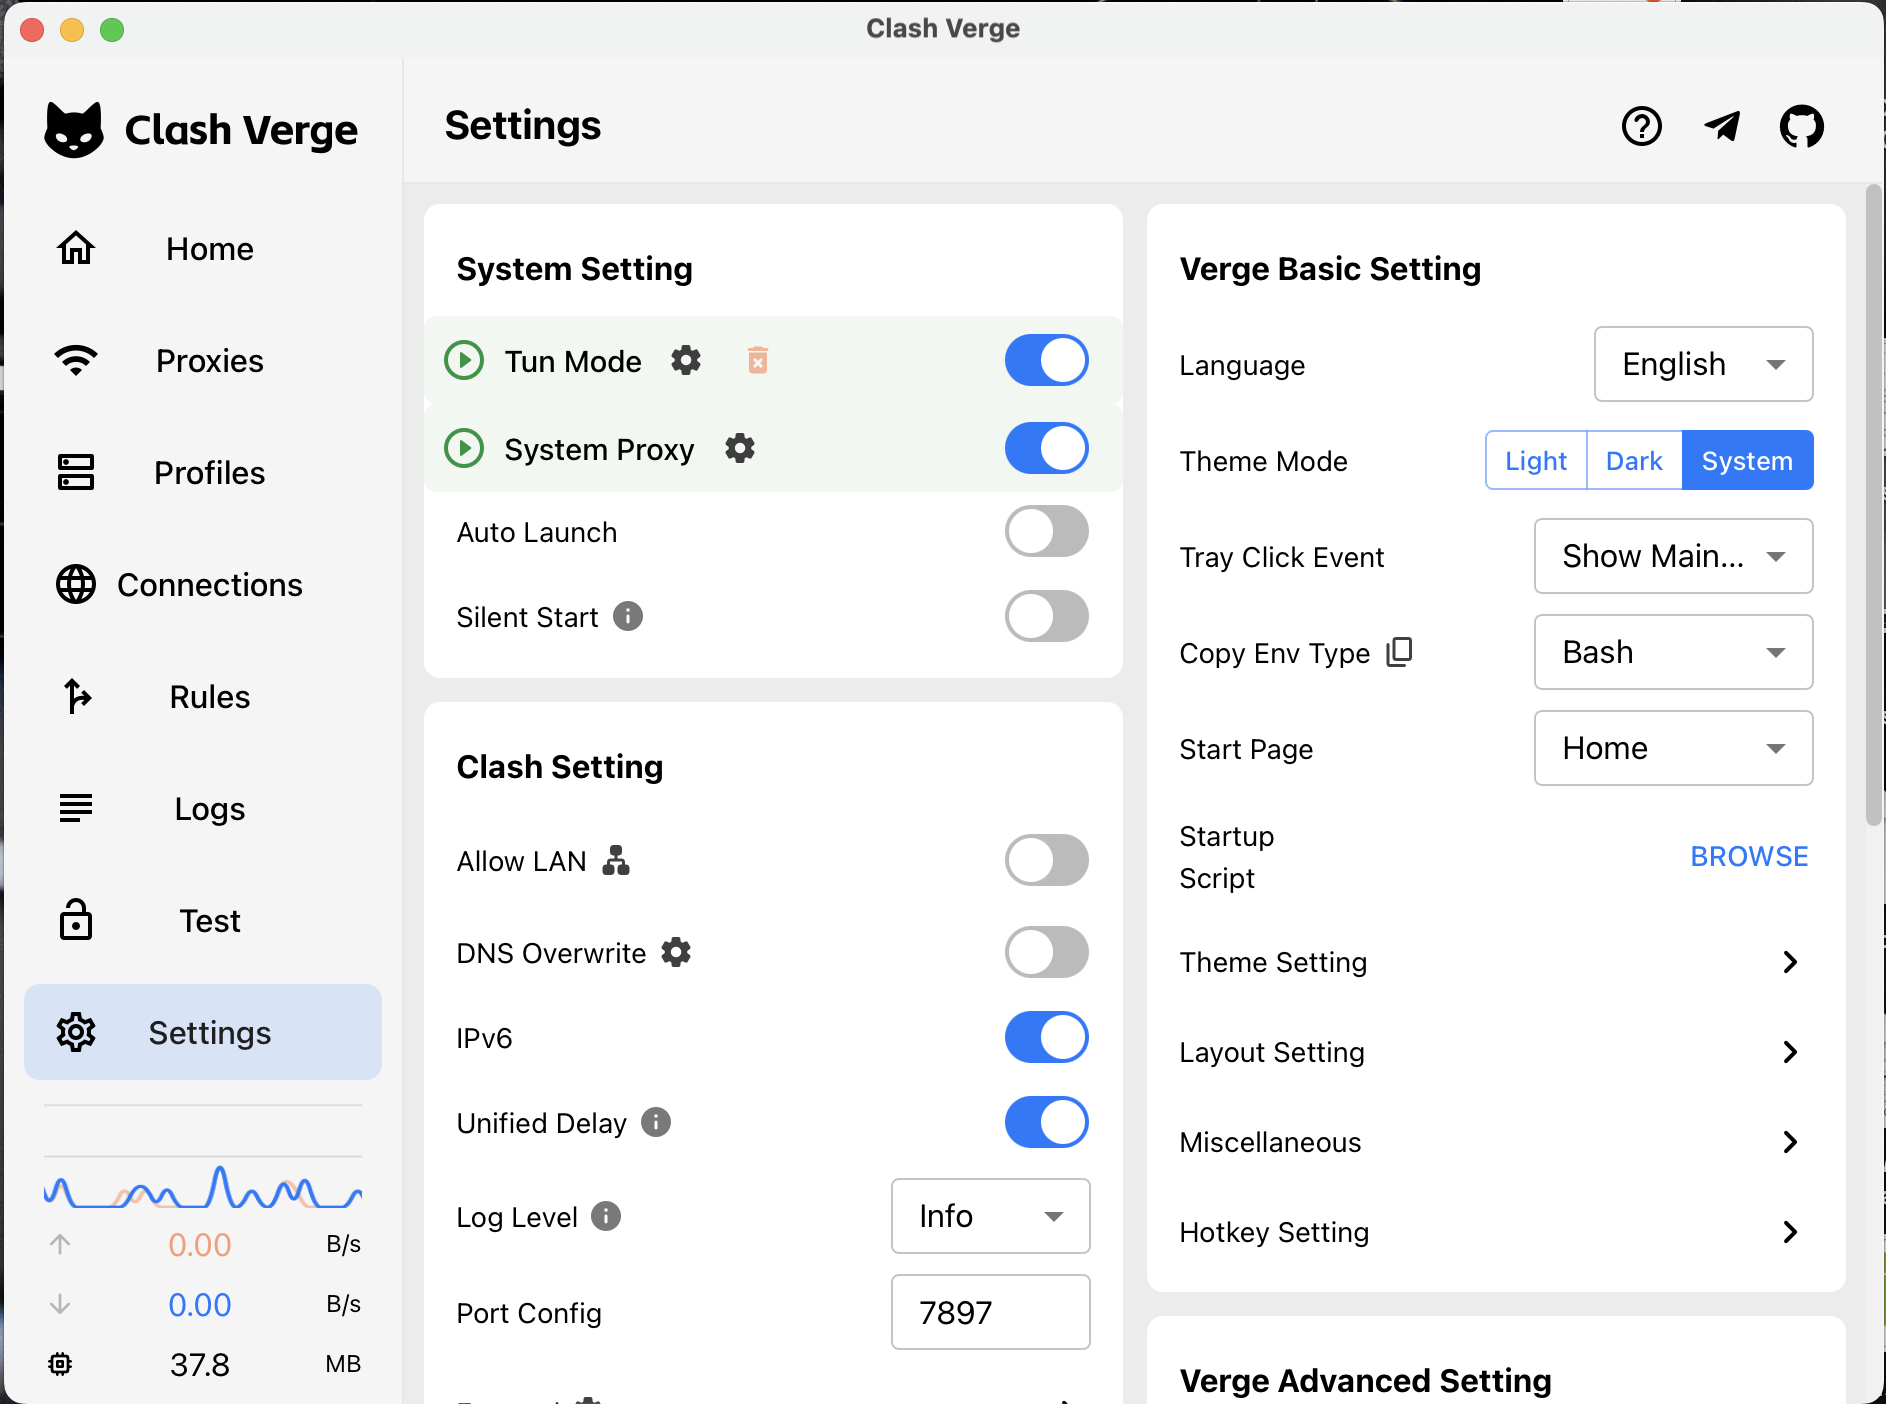Click the Profiles server icon in sidebar
This screenshot has width=1886, height=1404.
[76, 472]
